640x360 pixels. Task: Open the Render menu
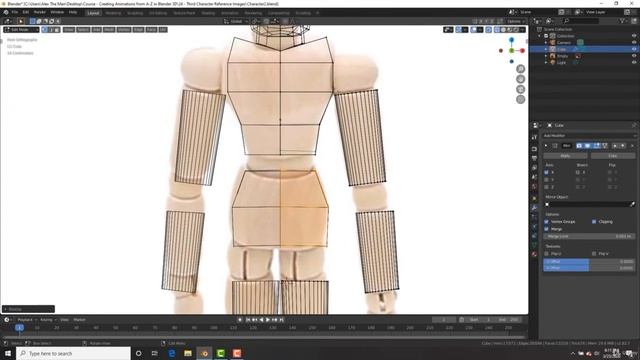point(40,12)
